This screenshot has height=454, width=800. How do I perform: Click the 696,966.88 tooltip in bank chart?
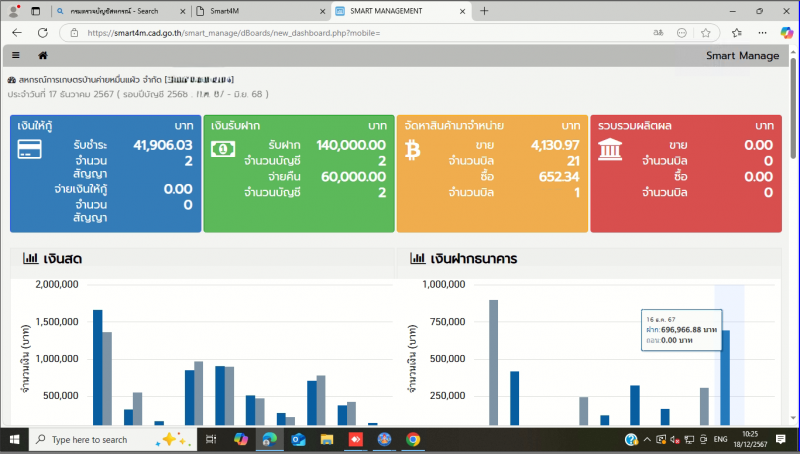click(x=682, y=330)
